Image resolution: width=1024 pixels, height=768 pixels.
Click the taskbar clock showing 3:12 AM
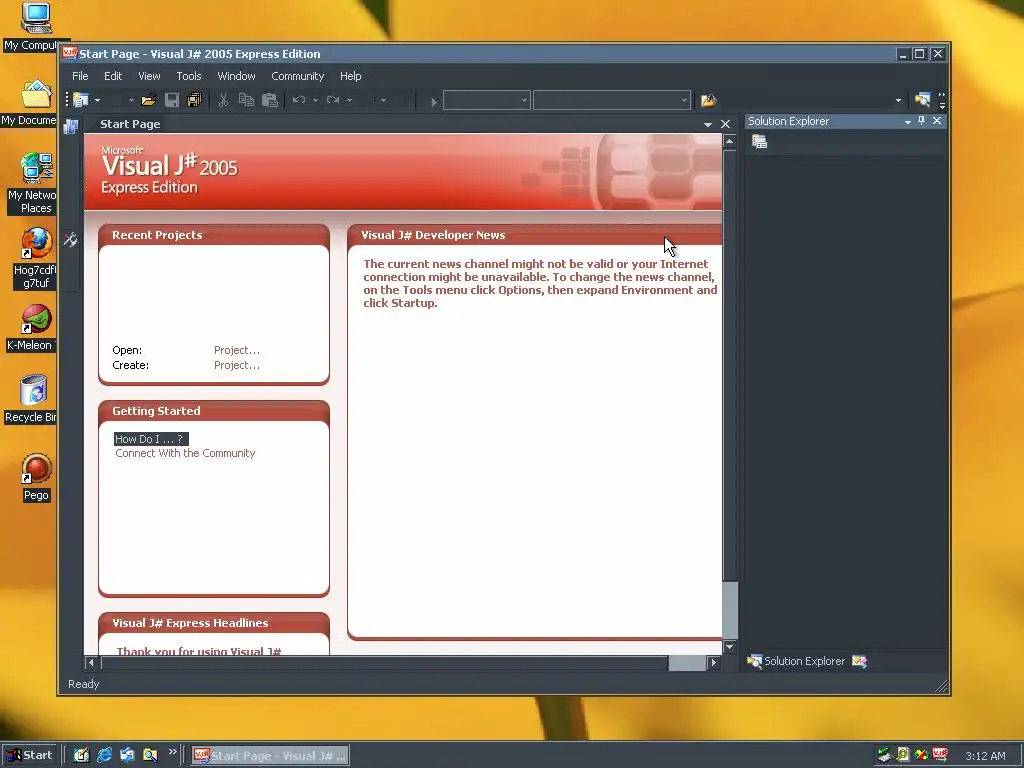[x=985, y=756]
